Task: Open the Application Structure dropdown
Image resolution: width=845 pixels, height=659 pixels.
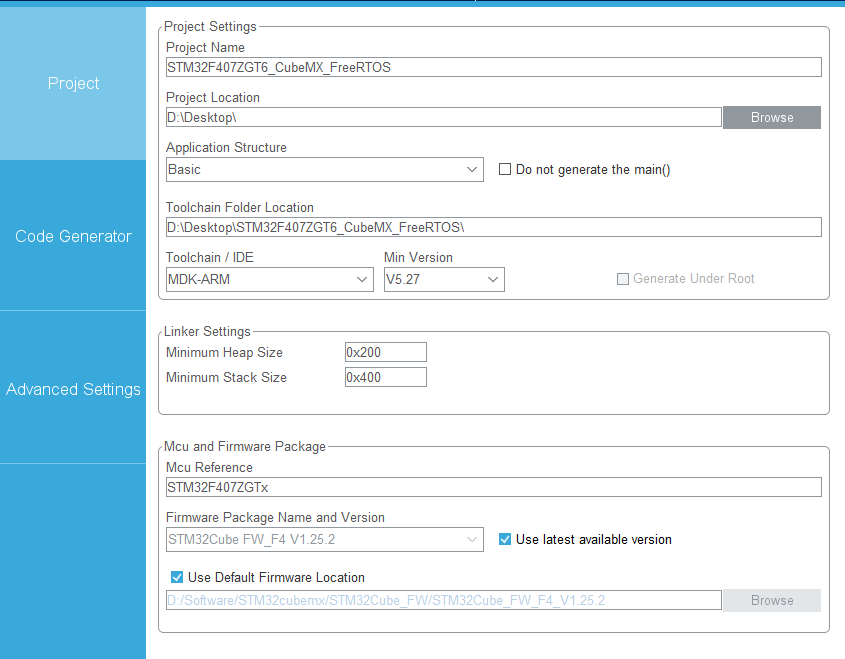Action: pyautogui.click(x=324, y=170)
